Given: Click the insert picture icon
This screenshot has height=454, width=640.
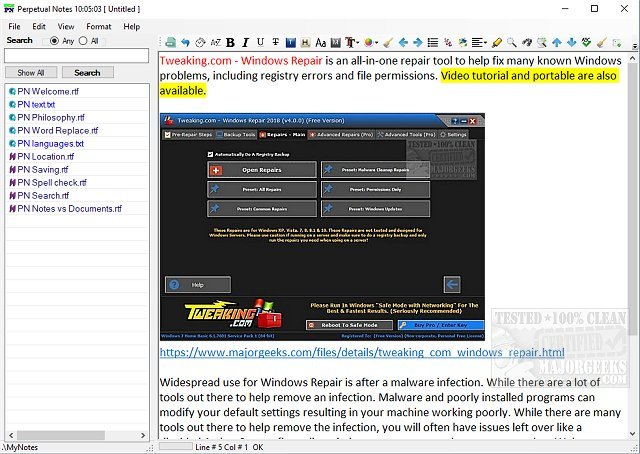Looking at the screenshot, I should point(463,42).
